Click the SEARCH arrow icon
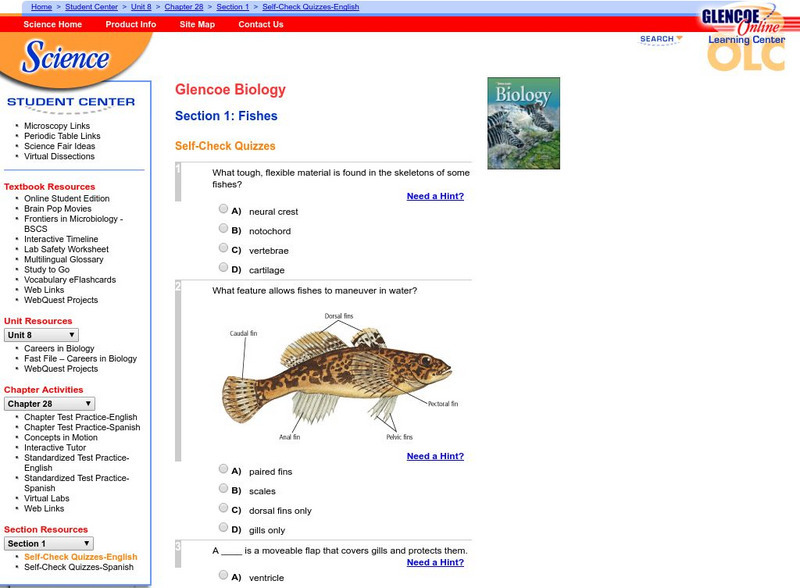This screenshot has width=800, height=588. point(678,36)
